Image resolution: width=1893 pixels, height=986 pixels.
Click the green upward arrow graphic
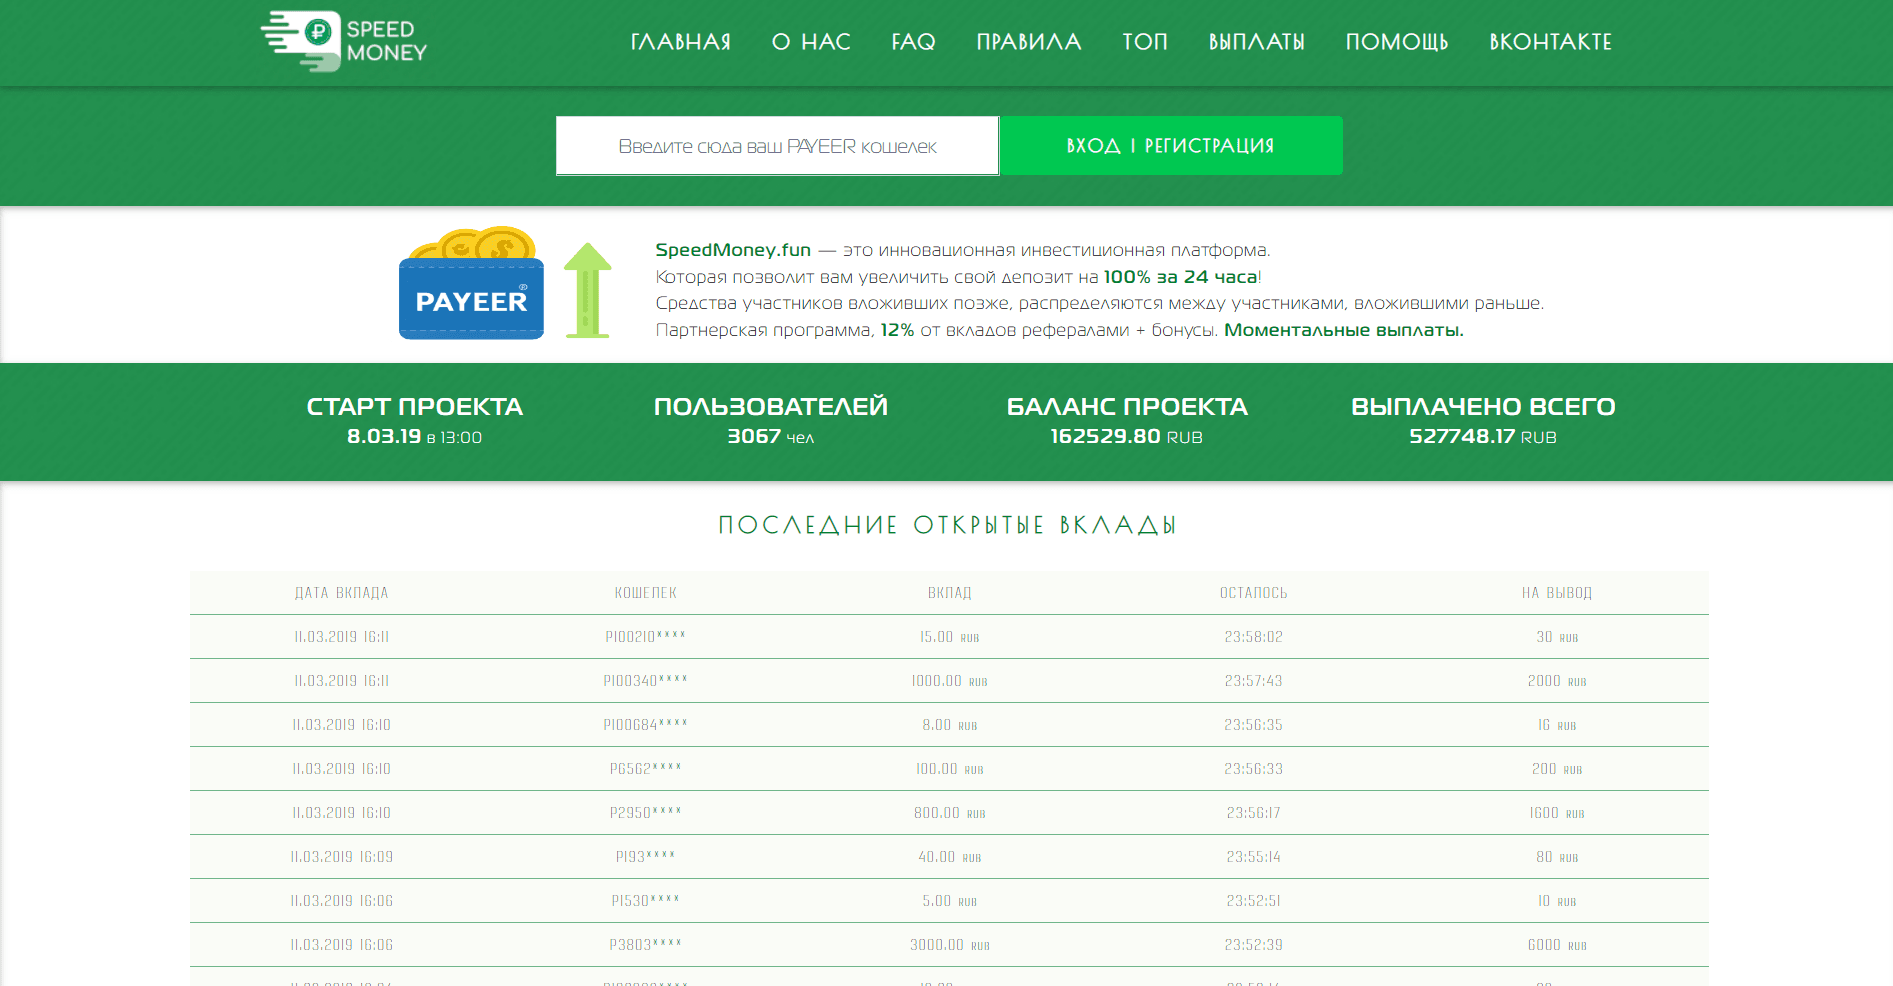click(587, 290)
